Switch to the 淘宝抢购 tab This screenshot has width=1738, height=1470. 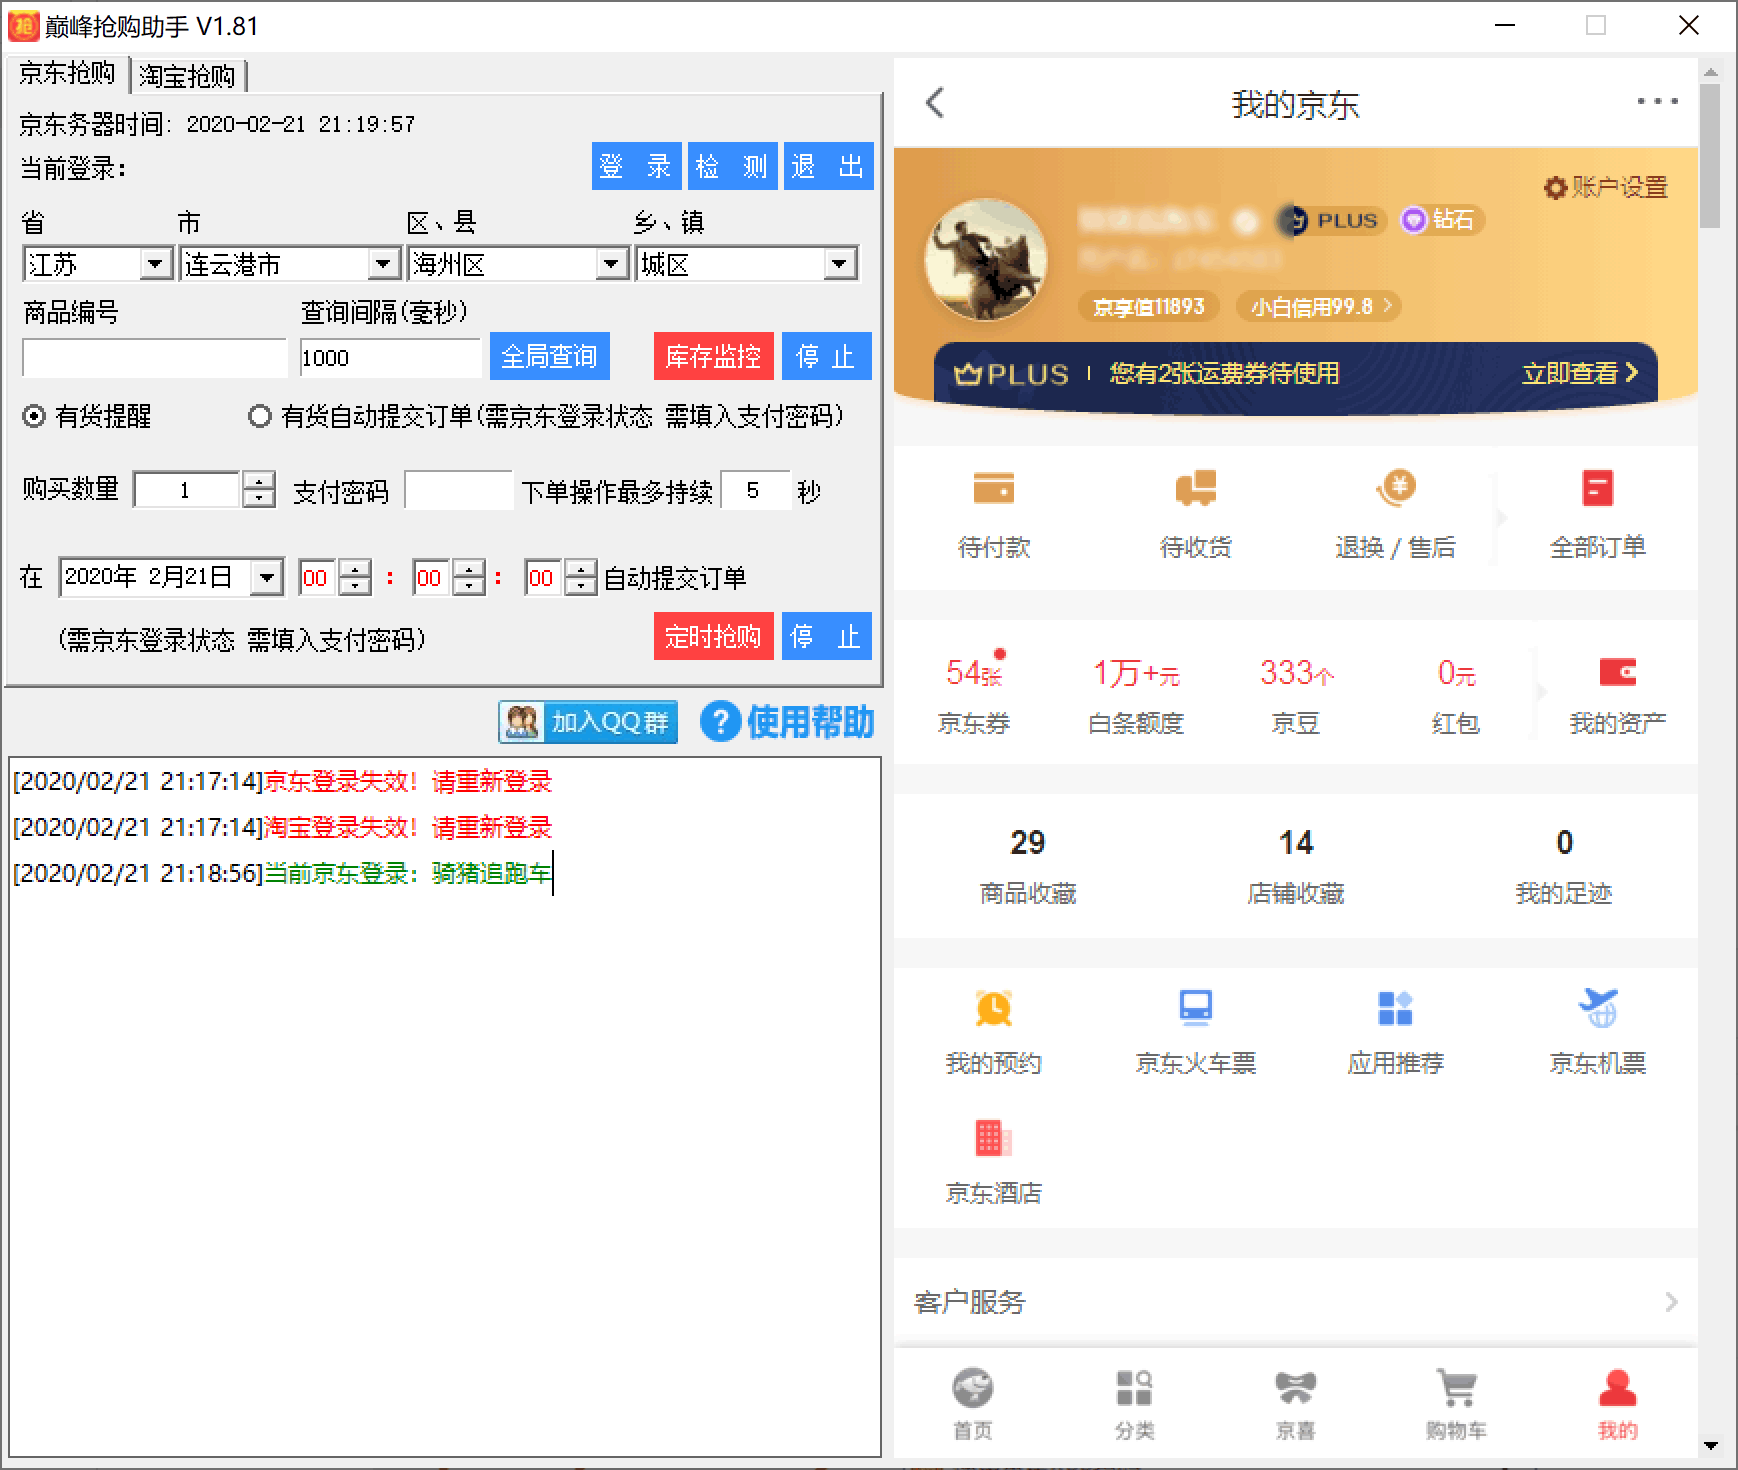(x=188, y=76)
